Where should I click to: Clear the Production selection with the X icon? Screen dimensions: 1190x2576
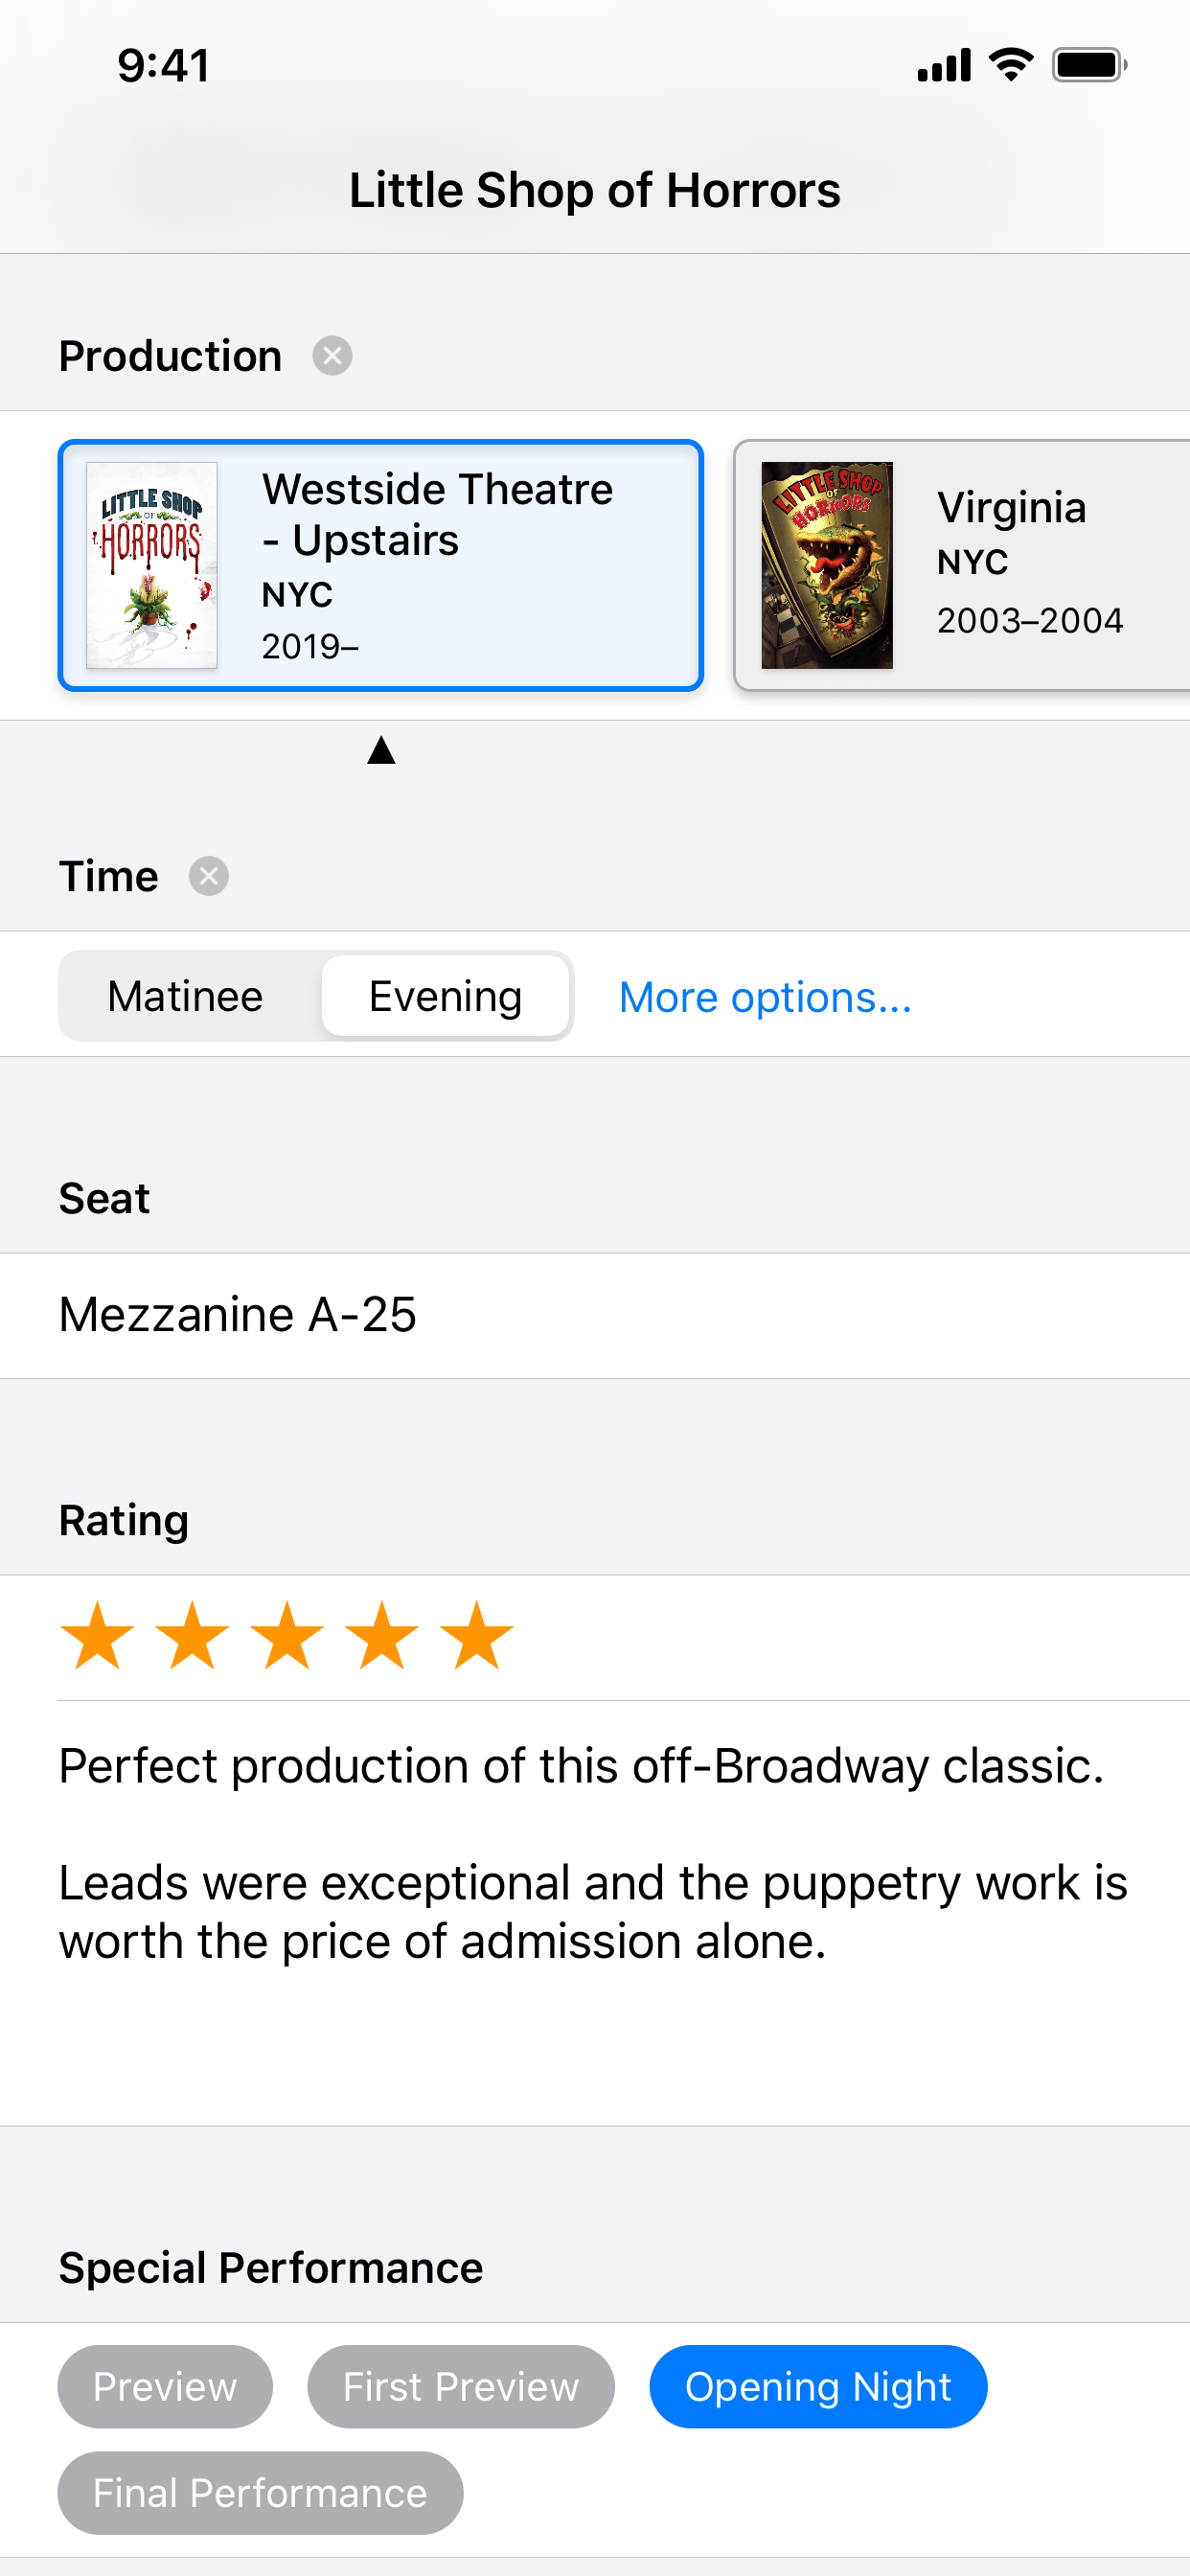[332, 356]
